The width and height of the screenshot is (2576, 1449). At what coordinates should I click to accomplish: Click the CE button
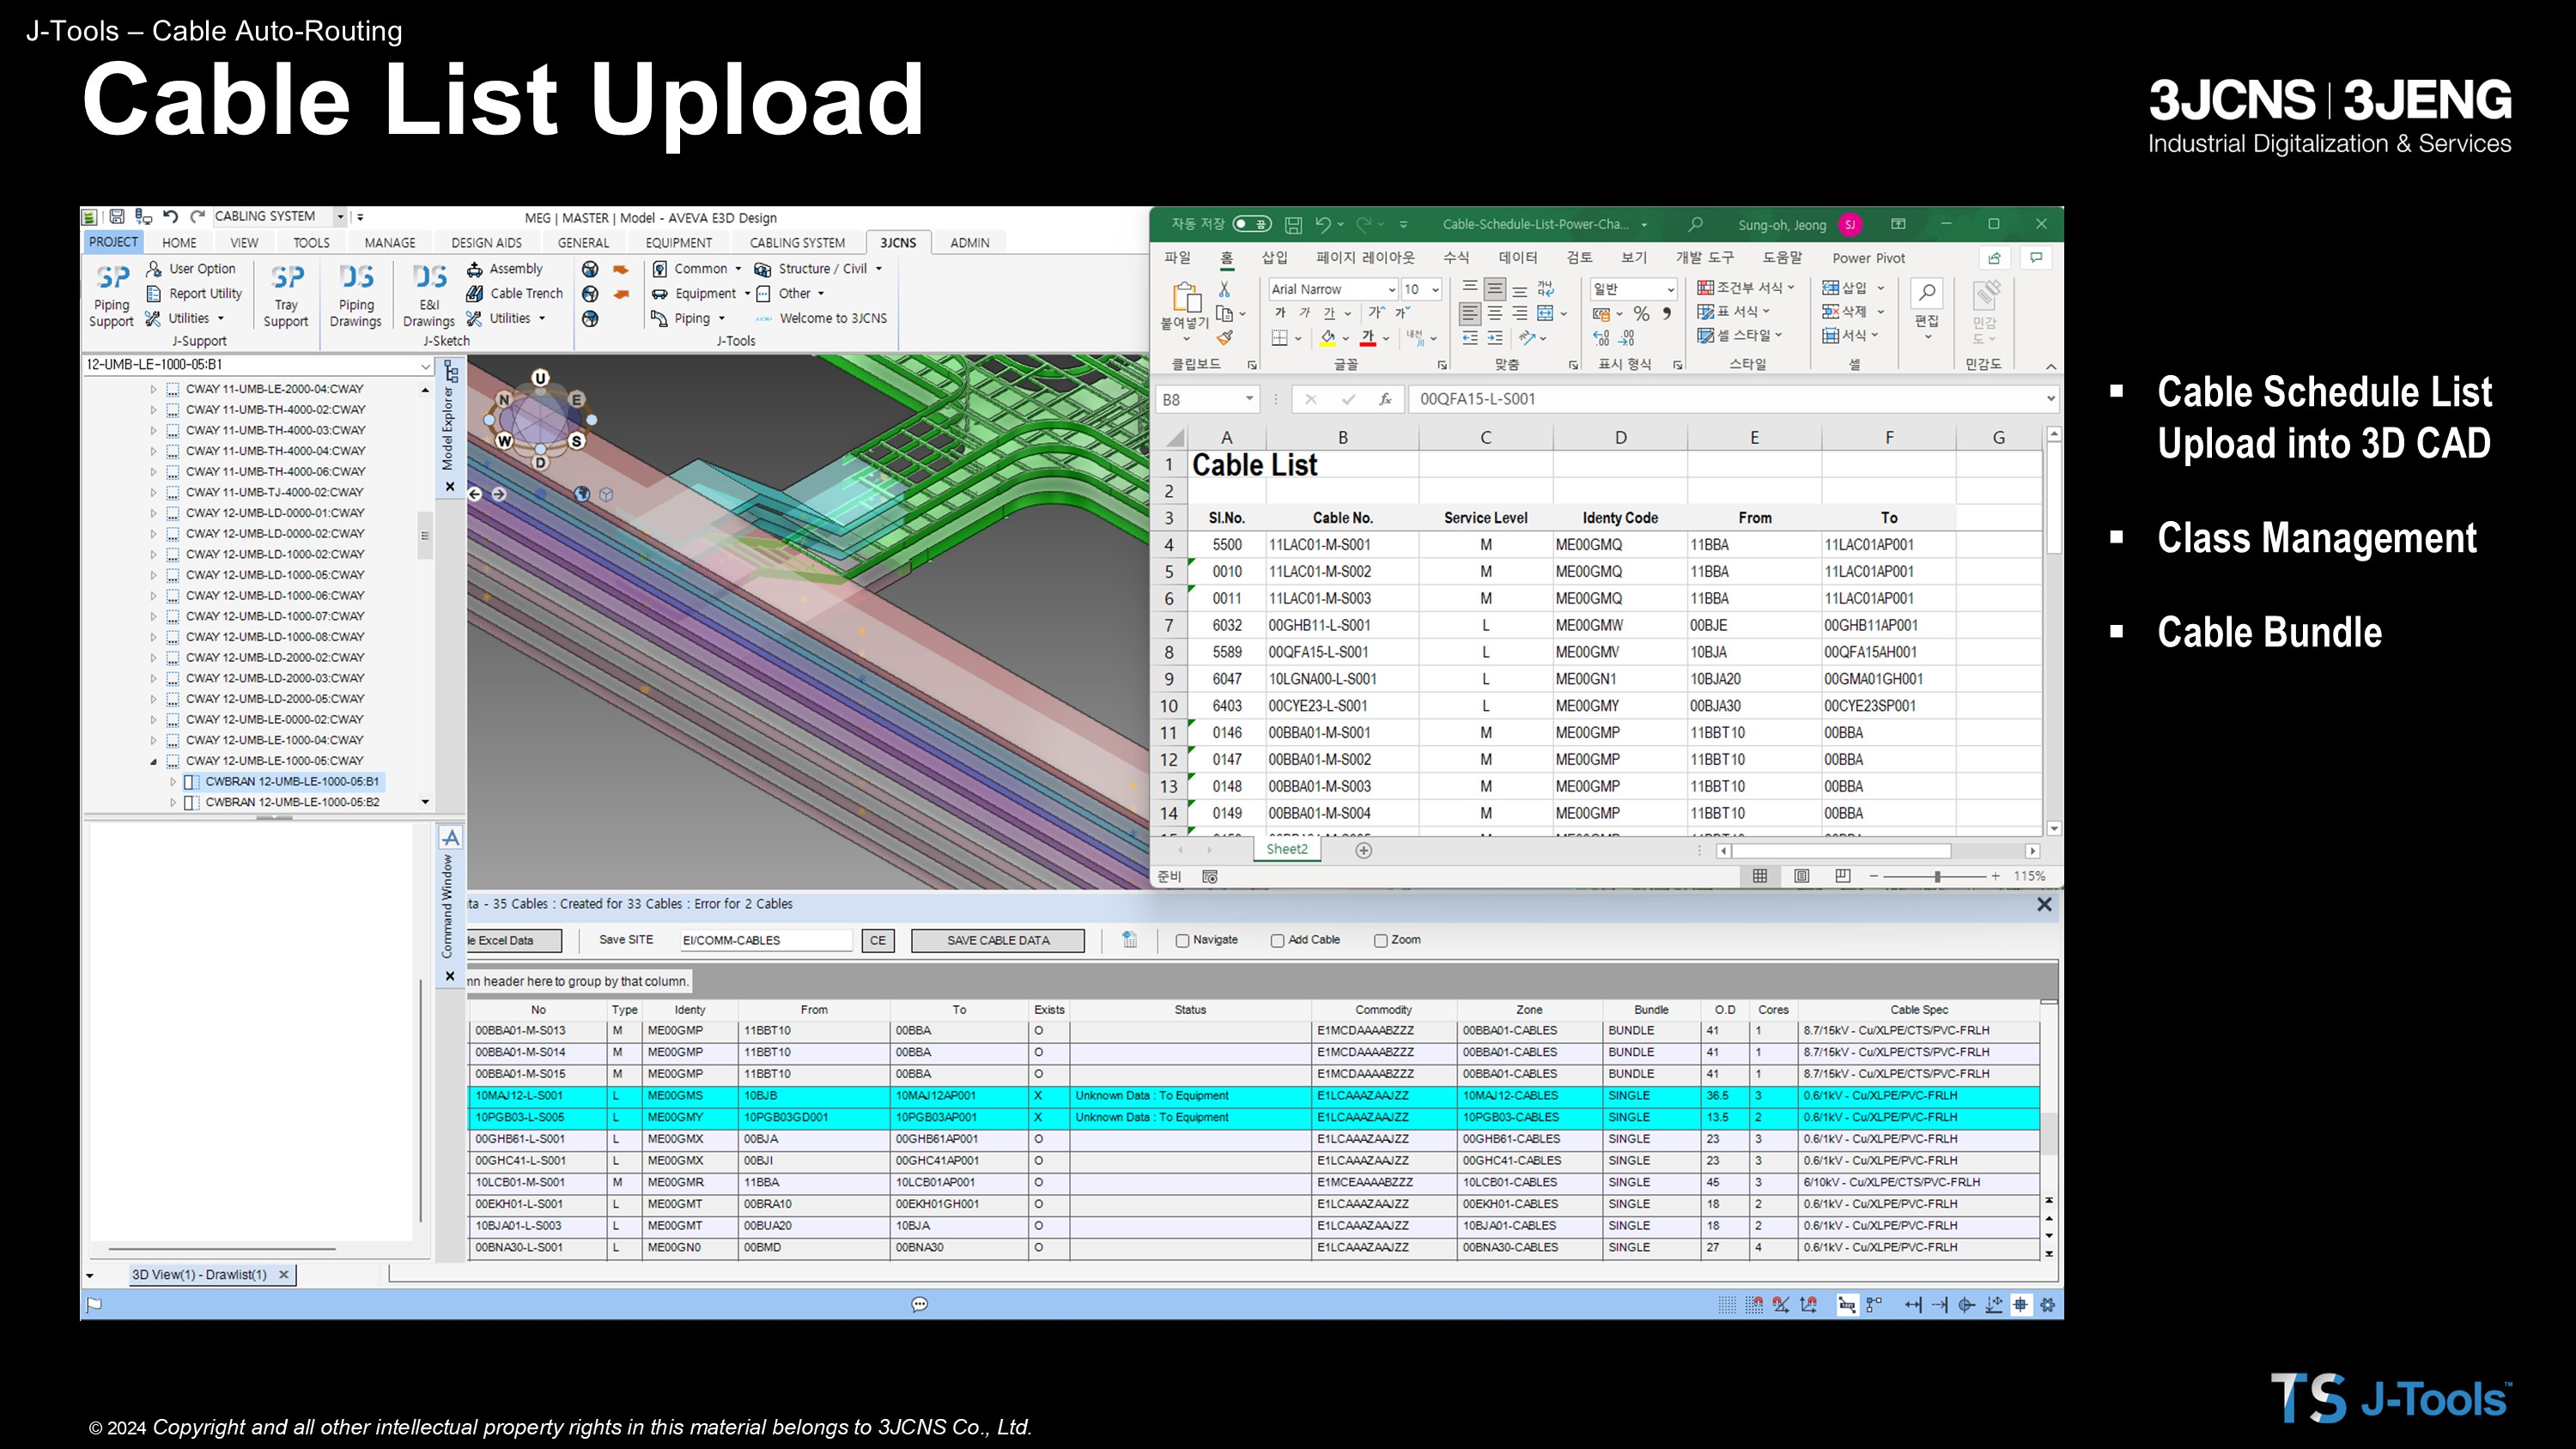[x=877, y=941]
